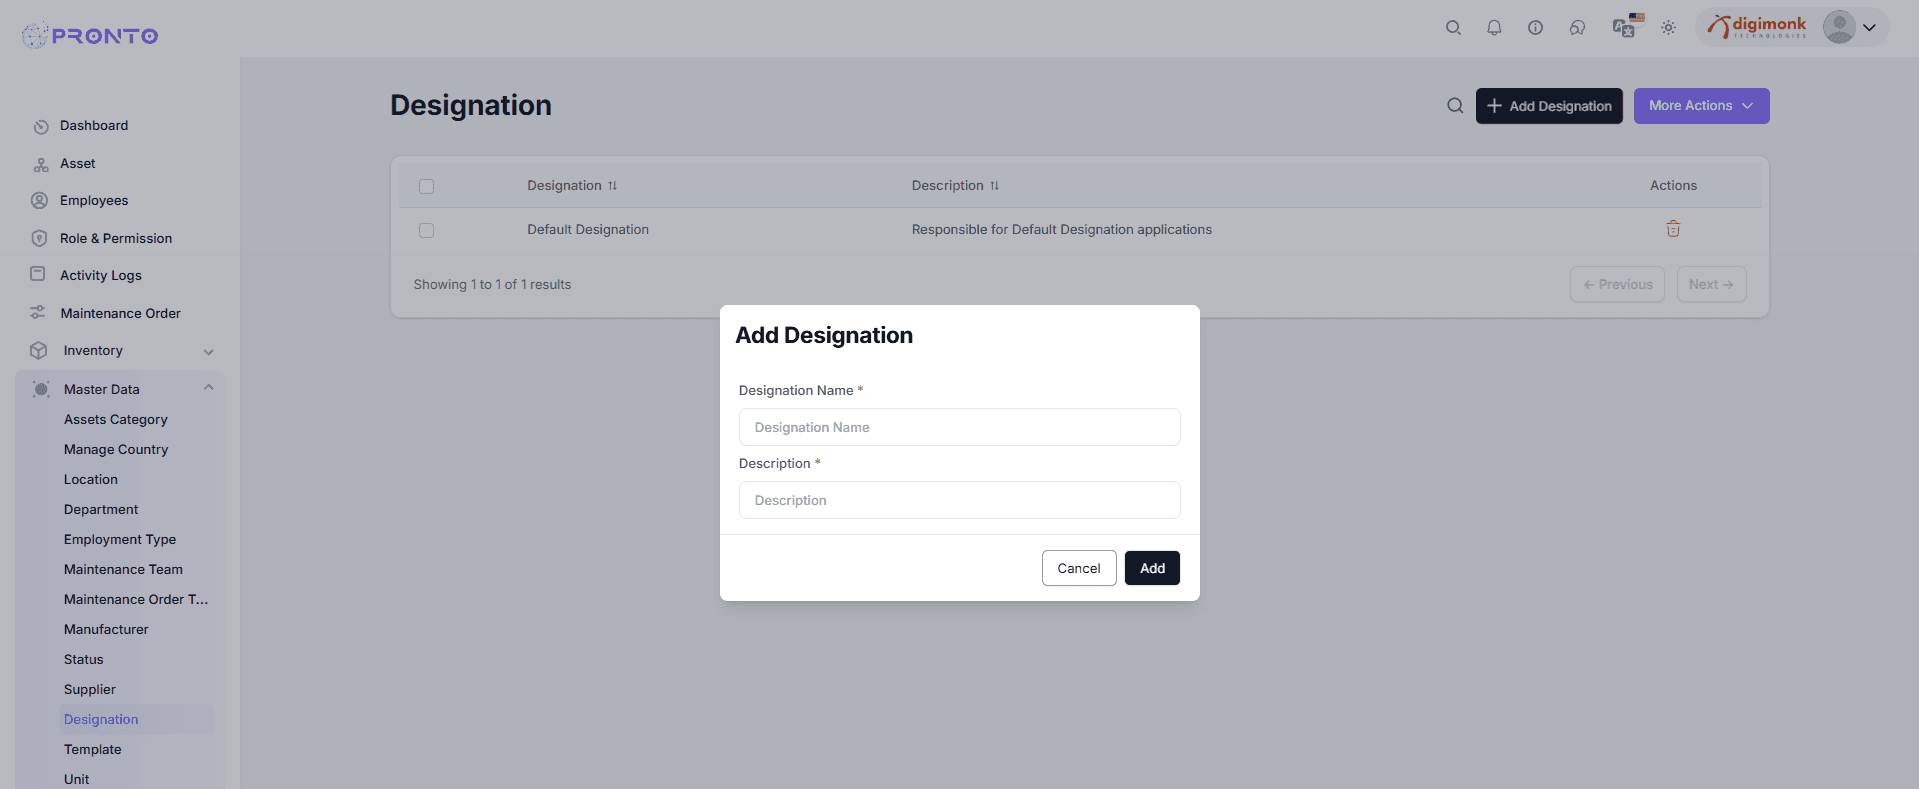Select Assets Category under Master Data

tap(116, 420)
